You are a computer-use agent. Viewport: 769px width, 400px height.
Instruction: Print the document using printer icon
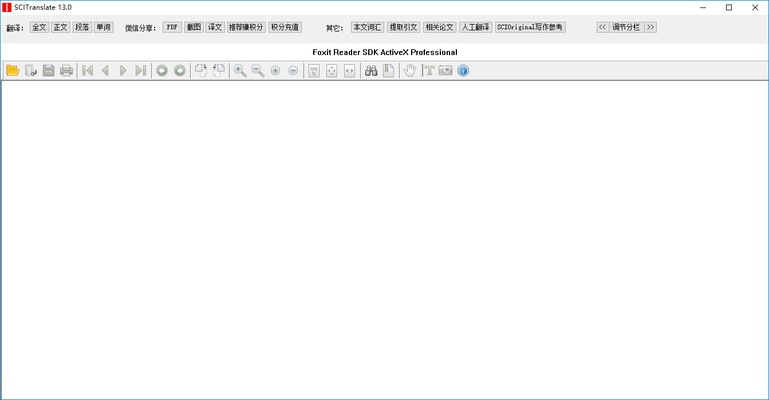pos(66,71)
